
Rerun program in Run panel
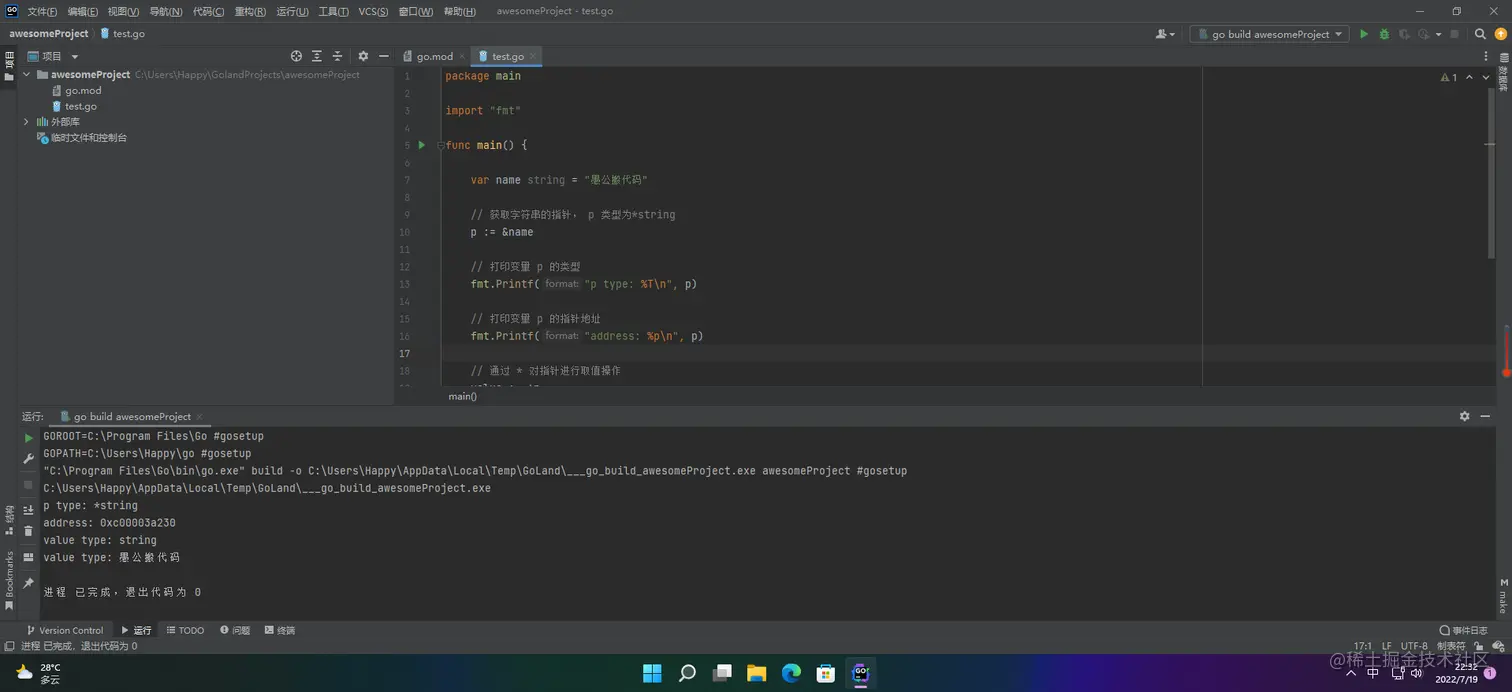28,438
